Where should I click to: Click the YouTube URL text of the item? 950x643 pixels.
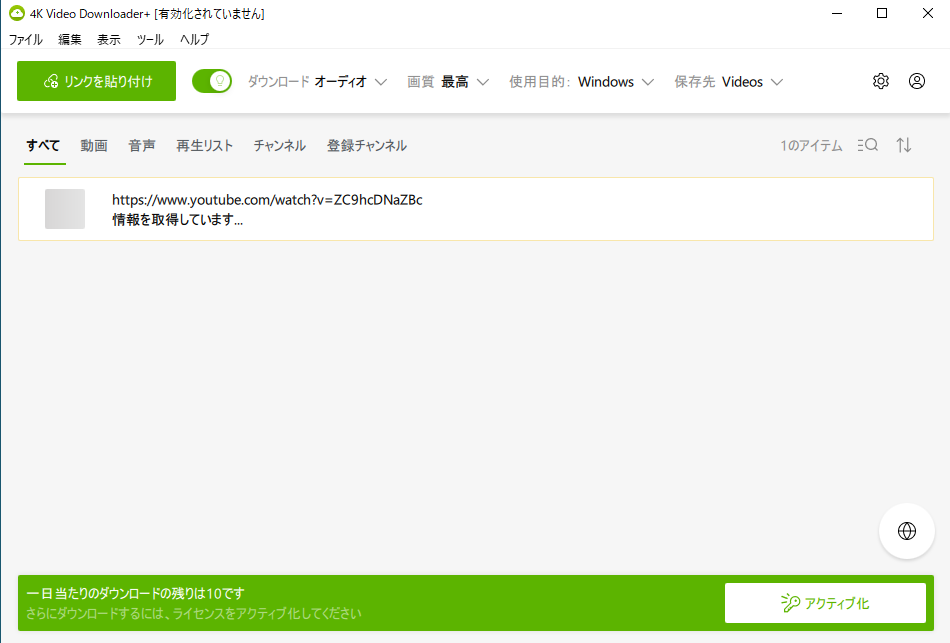[267, 200]
